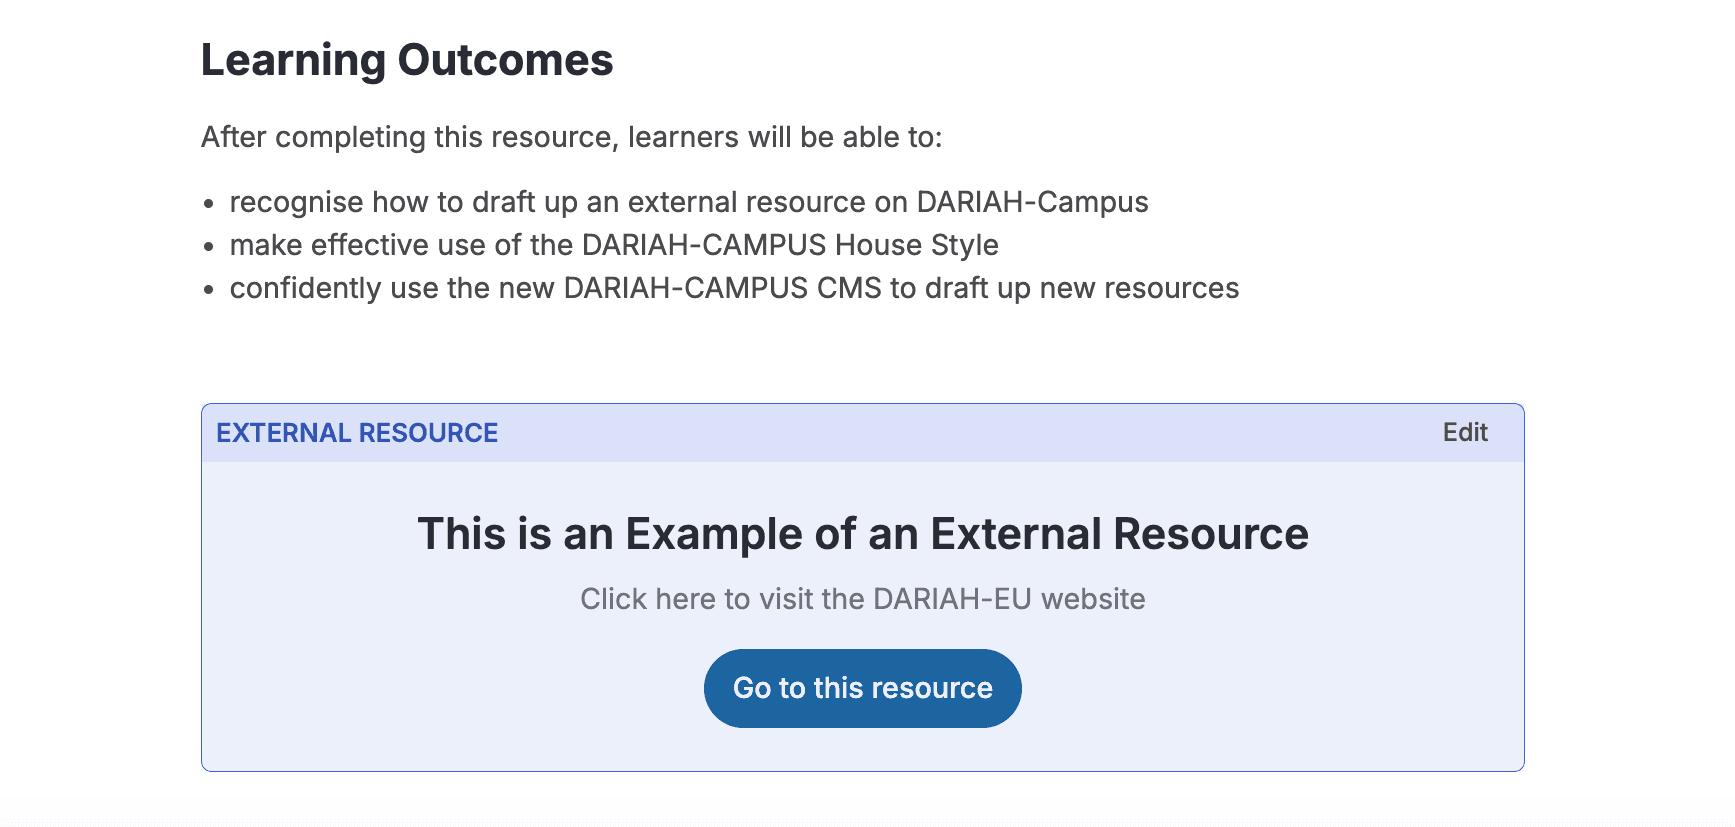Click the bullet item about drafting external resource
The height and width of the screenshot is (827, 1735).
688,202
